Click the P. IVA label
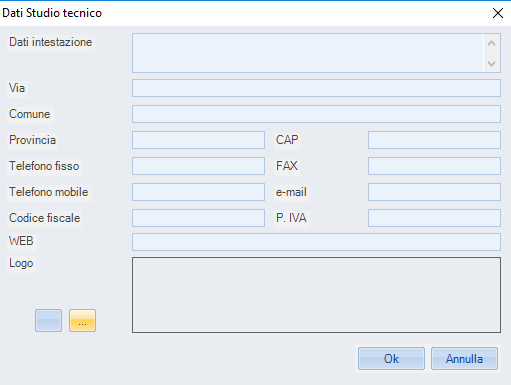 tap(291, 218)
